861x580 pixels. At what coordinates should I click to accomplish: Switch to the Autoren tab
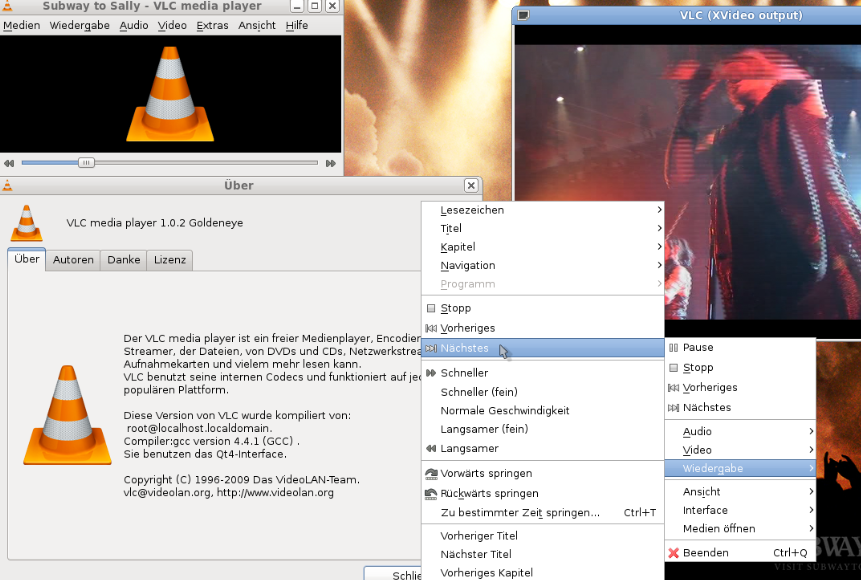tap(73, 260)
